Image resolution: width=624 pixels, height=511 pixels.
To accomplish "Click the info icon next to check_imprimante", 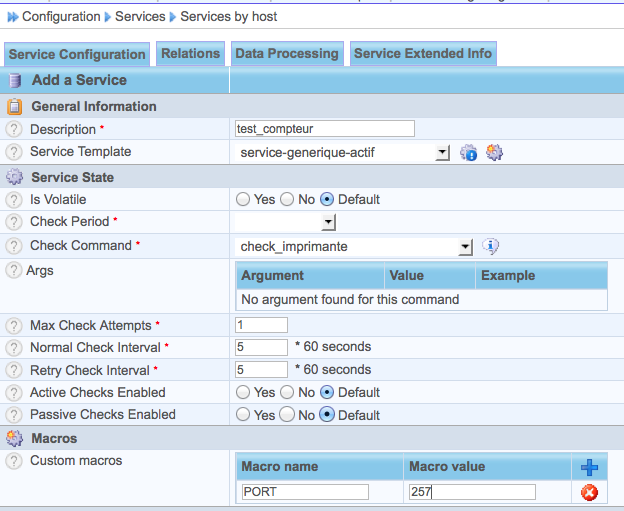I will 491,246.
